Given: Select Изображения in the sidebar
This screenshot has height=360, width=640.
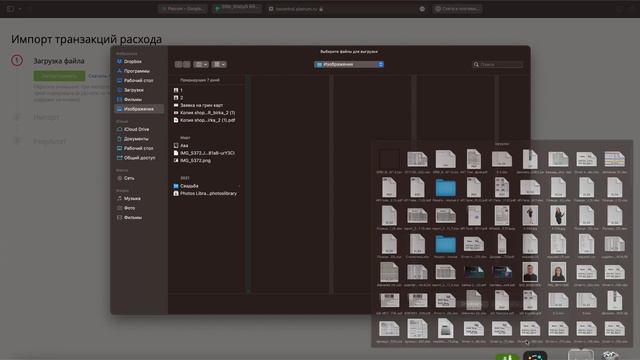Looking at the screenshot, I should coord(139,109).
